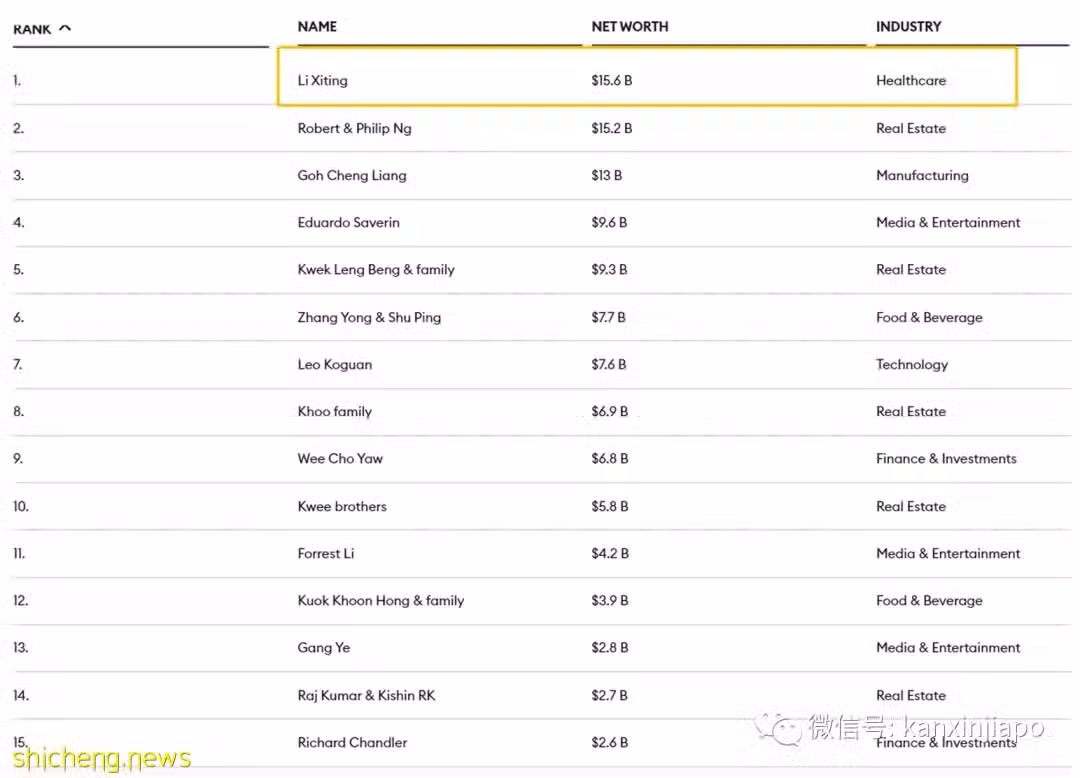Select Food & Beverage in Kuok Khoon Hong row
Image resolution: width=1080 pixels, height=778 pixels.
[929, 601]
